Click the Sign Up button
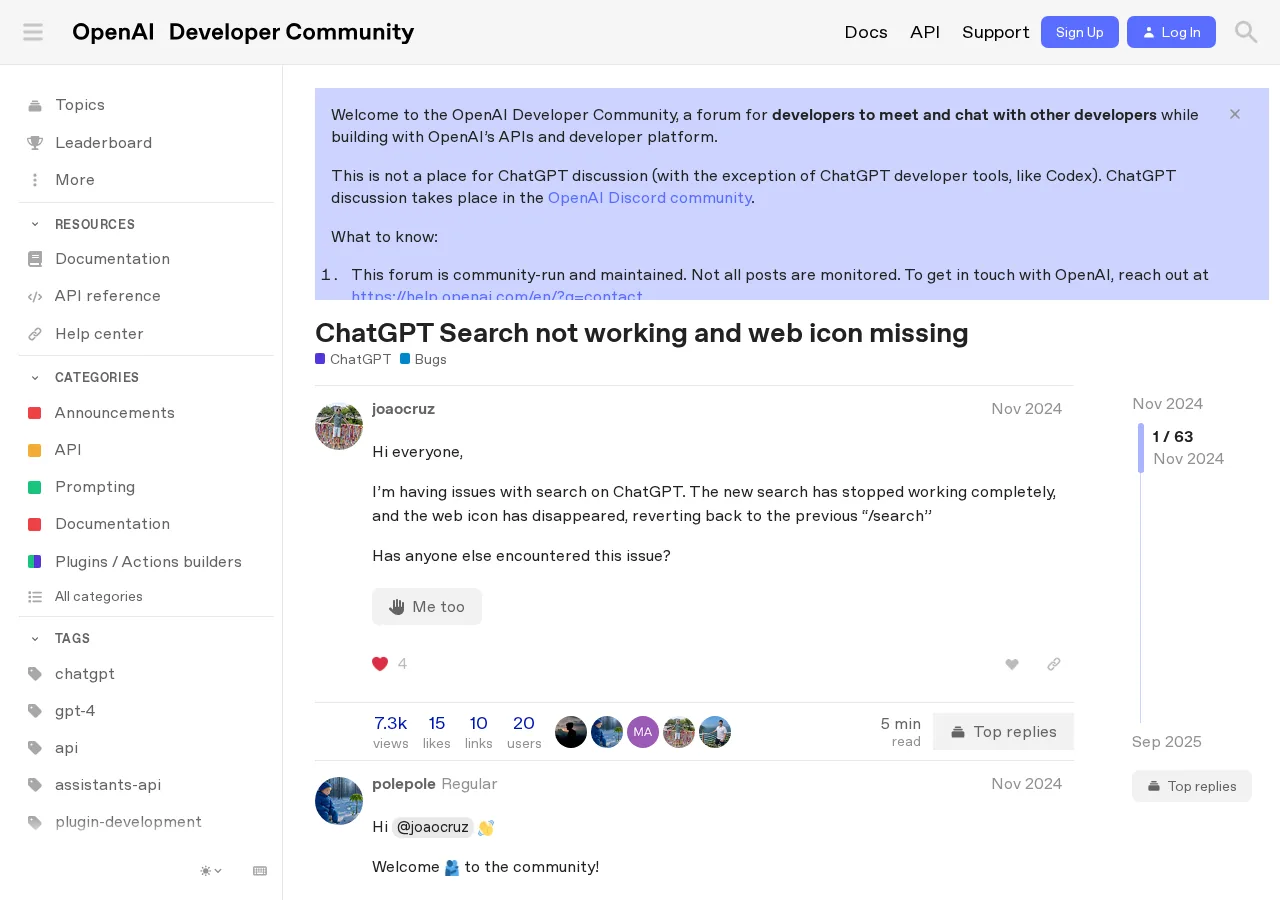Viewport: 1280px width, 900px height. [1080, 32]
